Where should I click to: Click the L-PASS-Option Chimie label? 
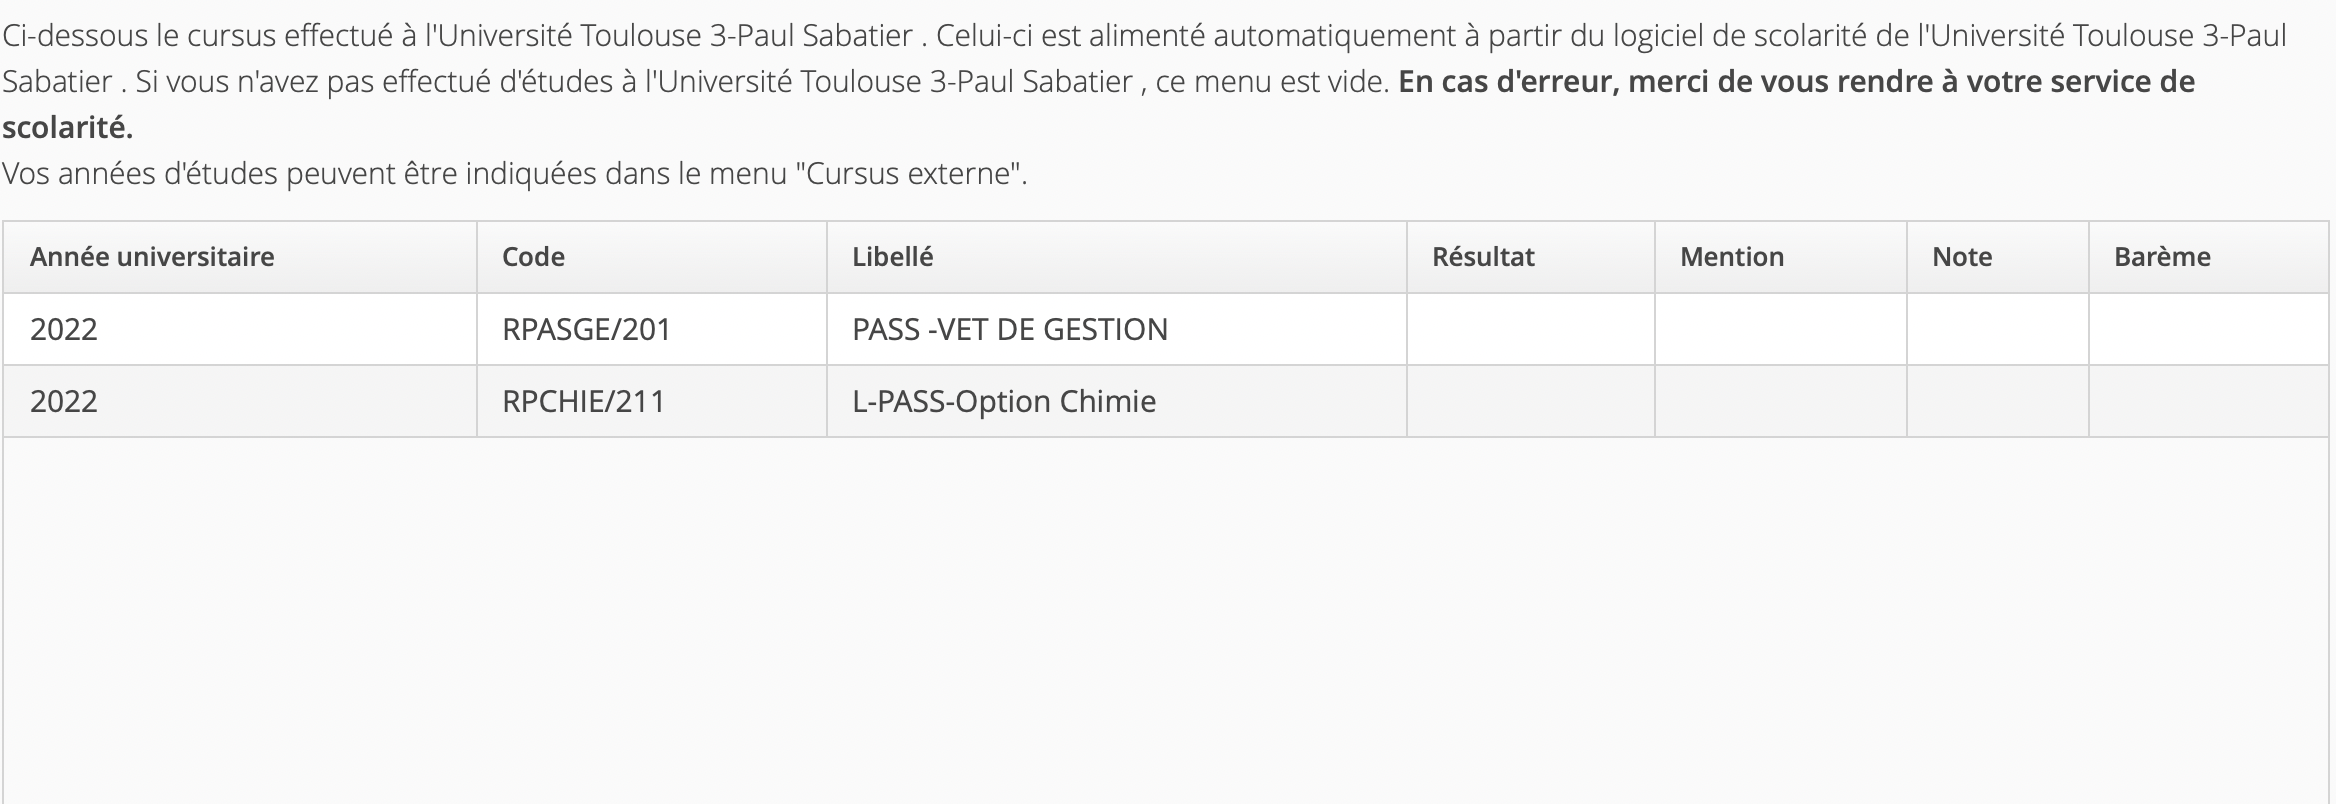[x=1004, y=401]
